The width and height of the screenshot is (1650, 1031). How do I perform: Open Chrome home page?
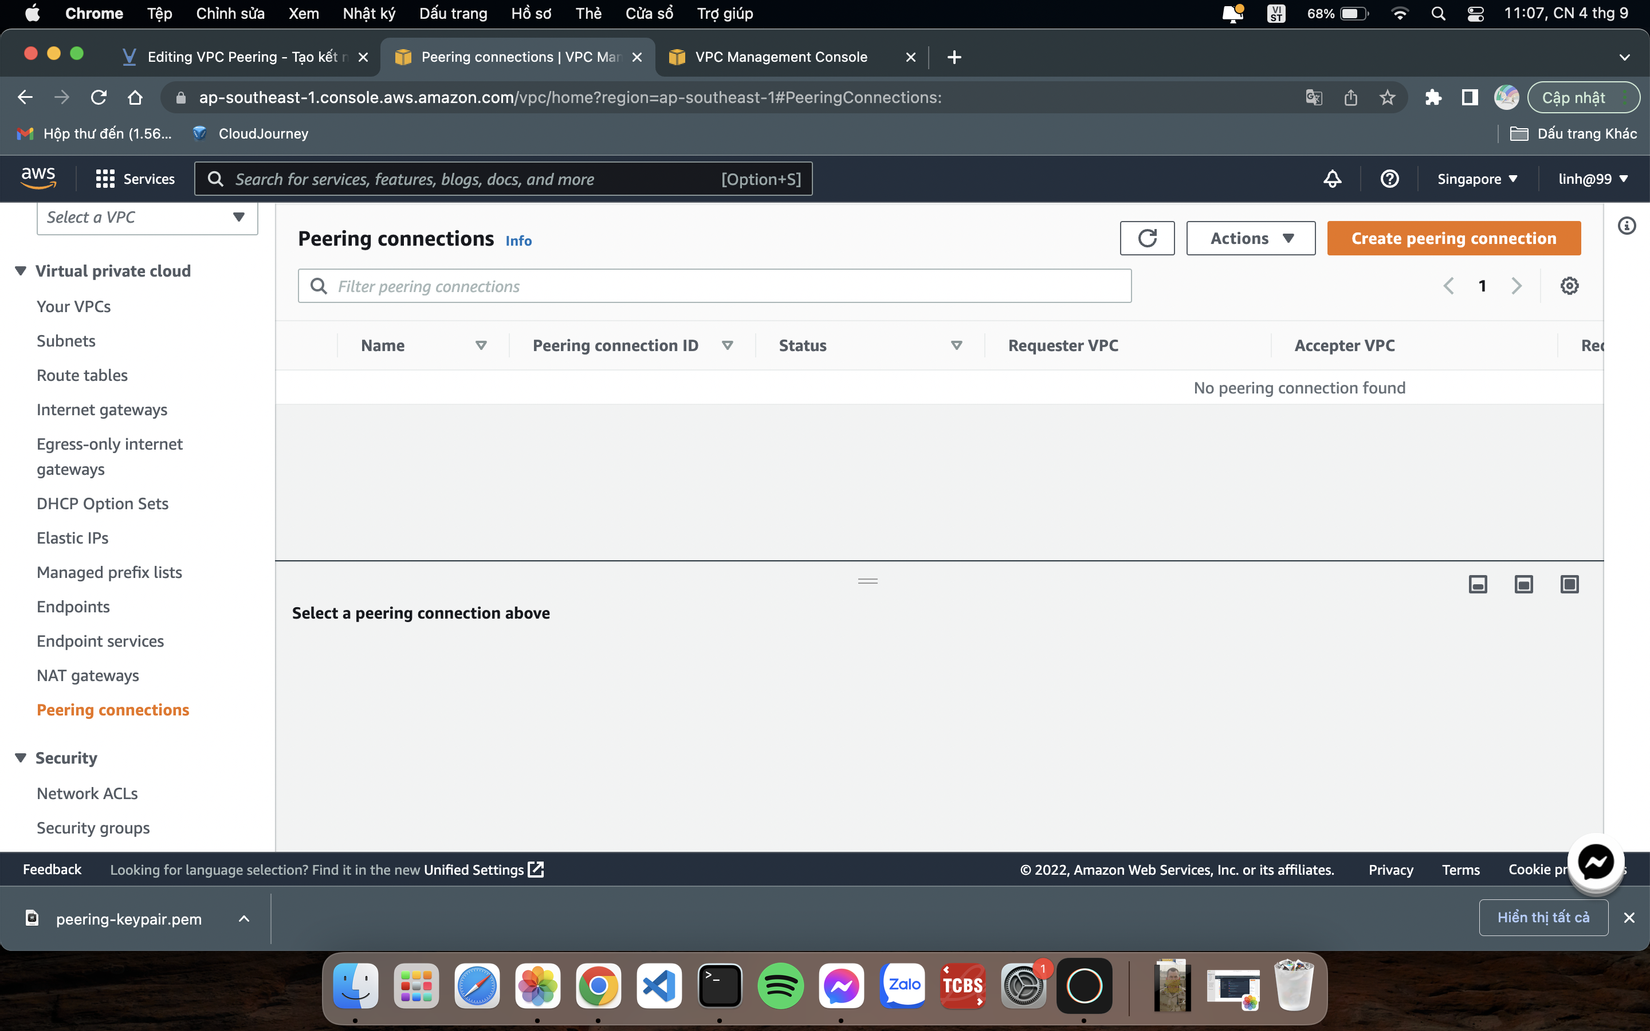(x=135, y=97)
